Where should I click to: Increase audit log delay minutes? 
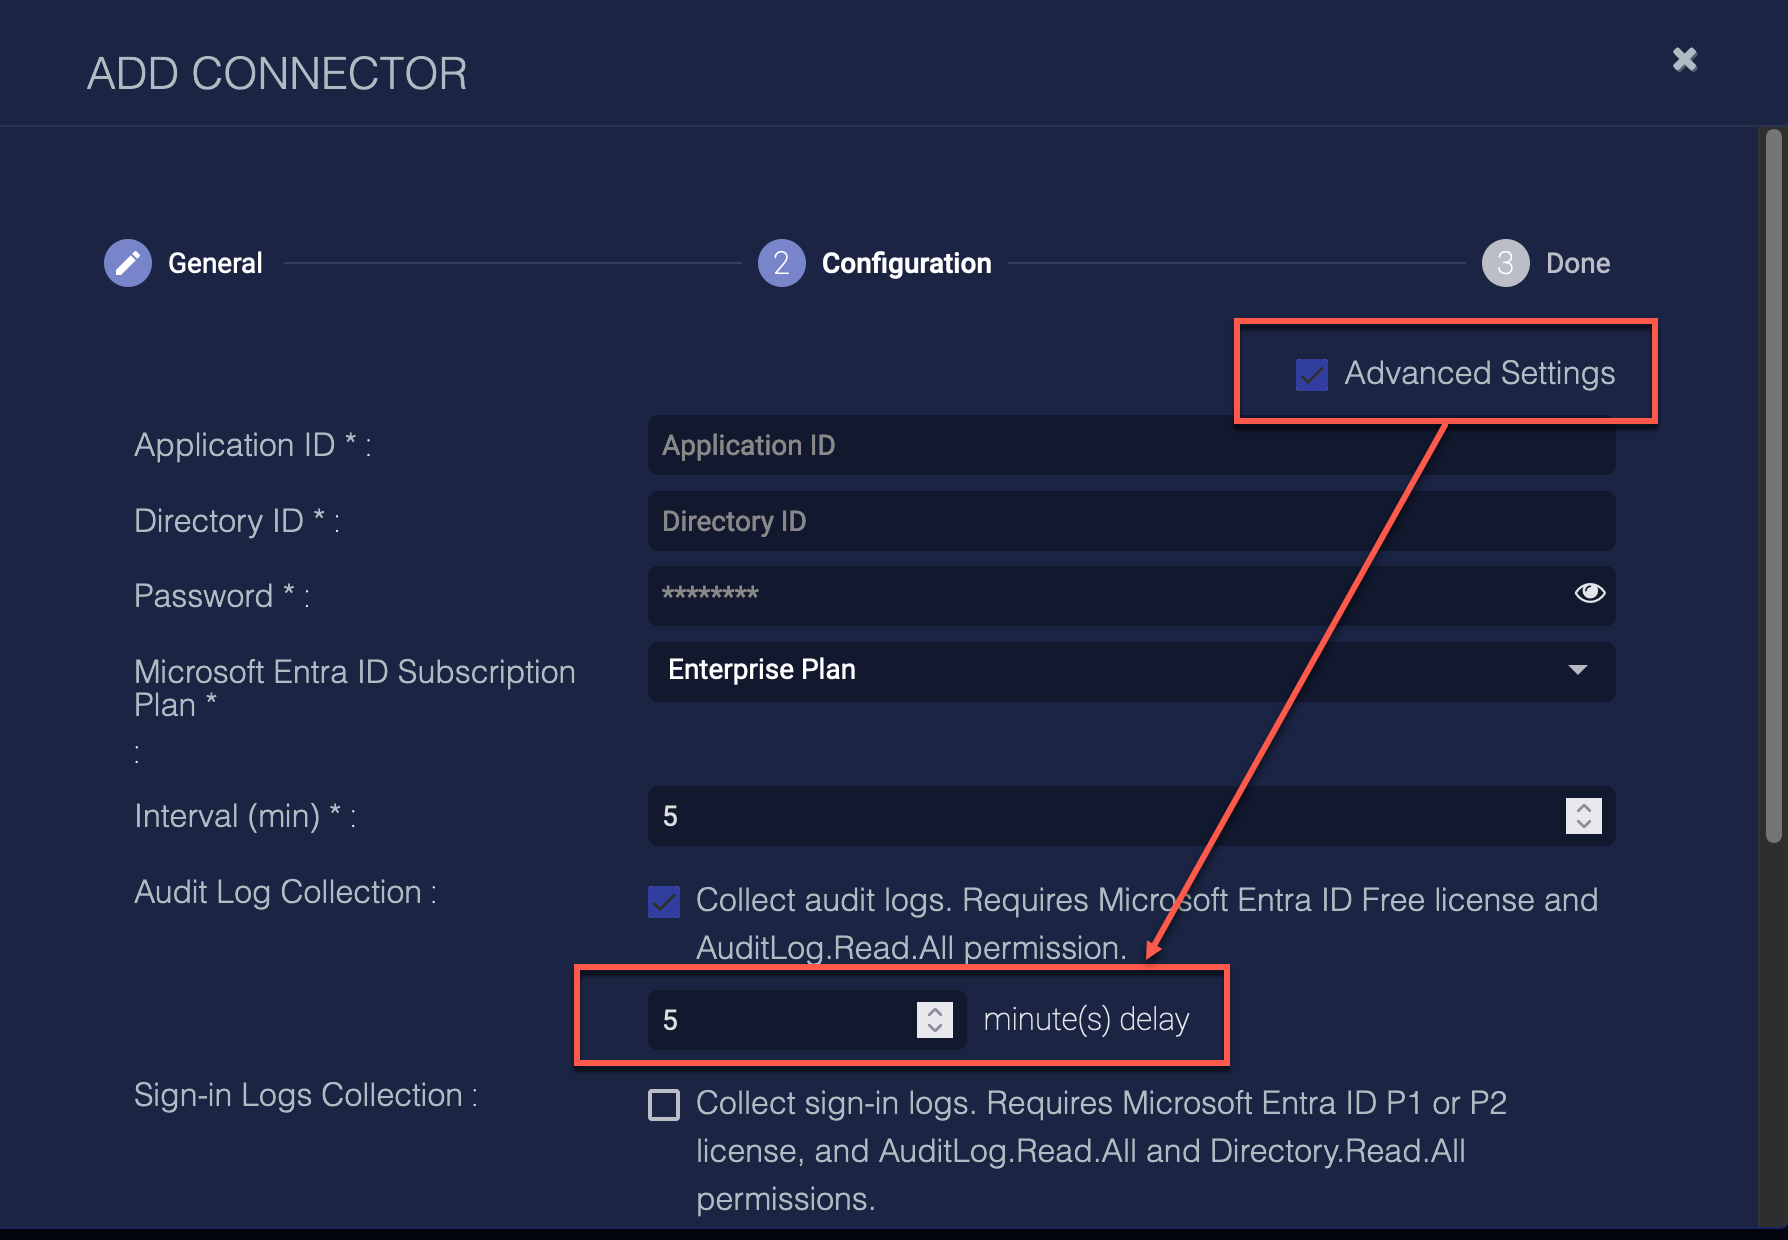coord(935,1012)
